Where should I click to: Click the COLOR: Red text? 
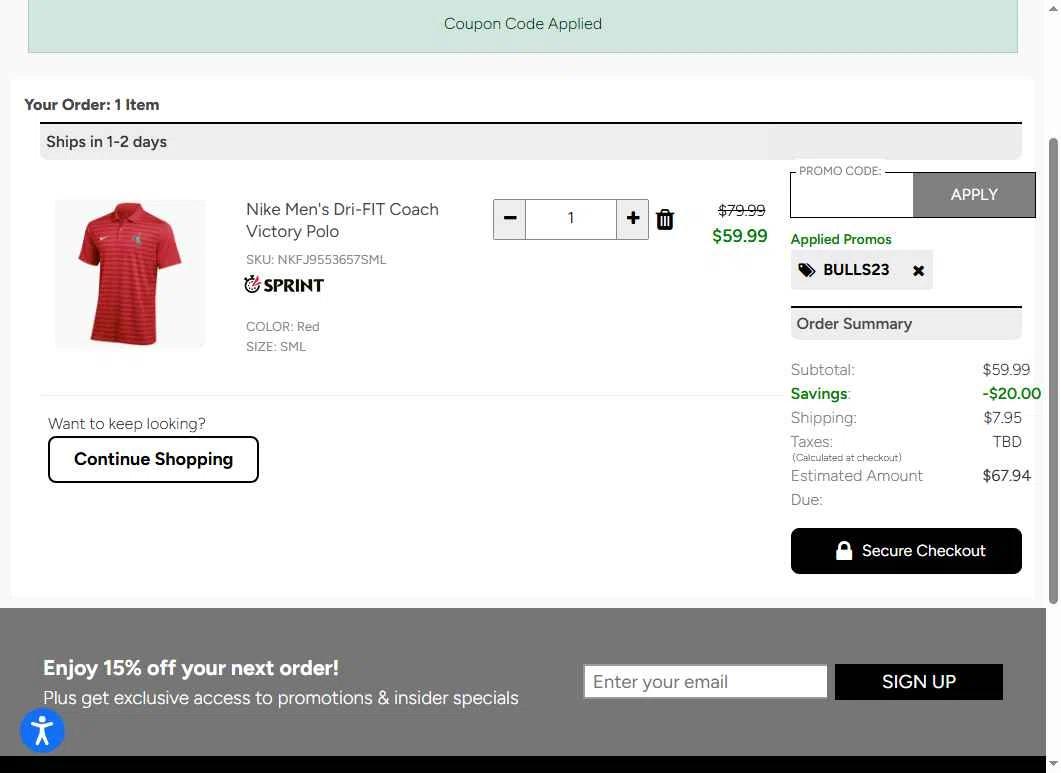coord(283,326)
